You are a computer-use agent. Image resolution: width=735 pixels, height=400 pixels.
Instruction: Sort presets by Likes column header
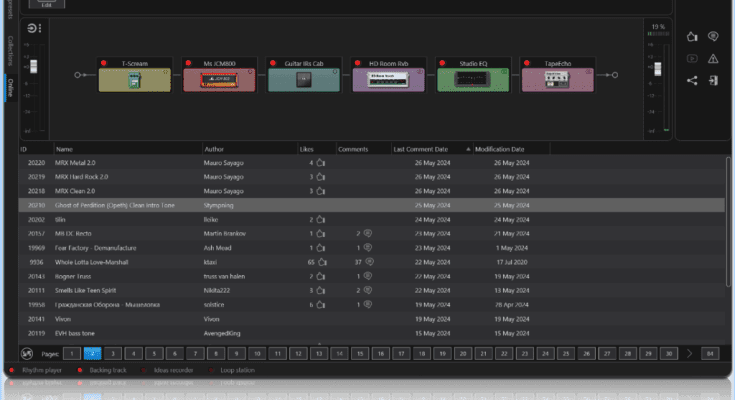coord(307,149)
